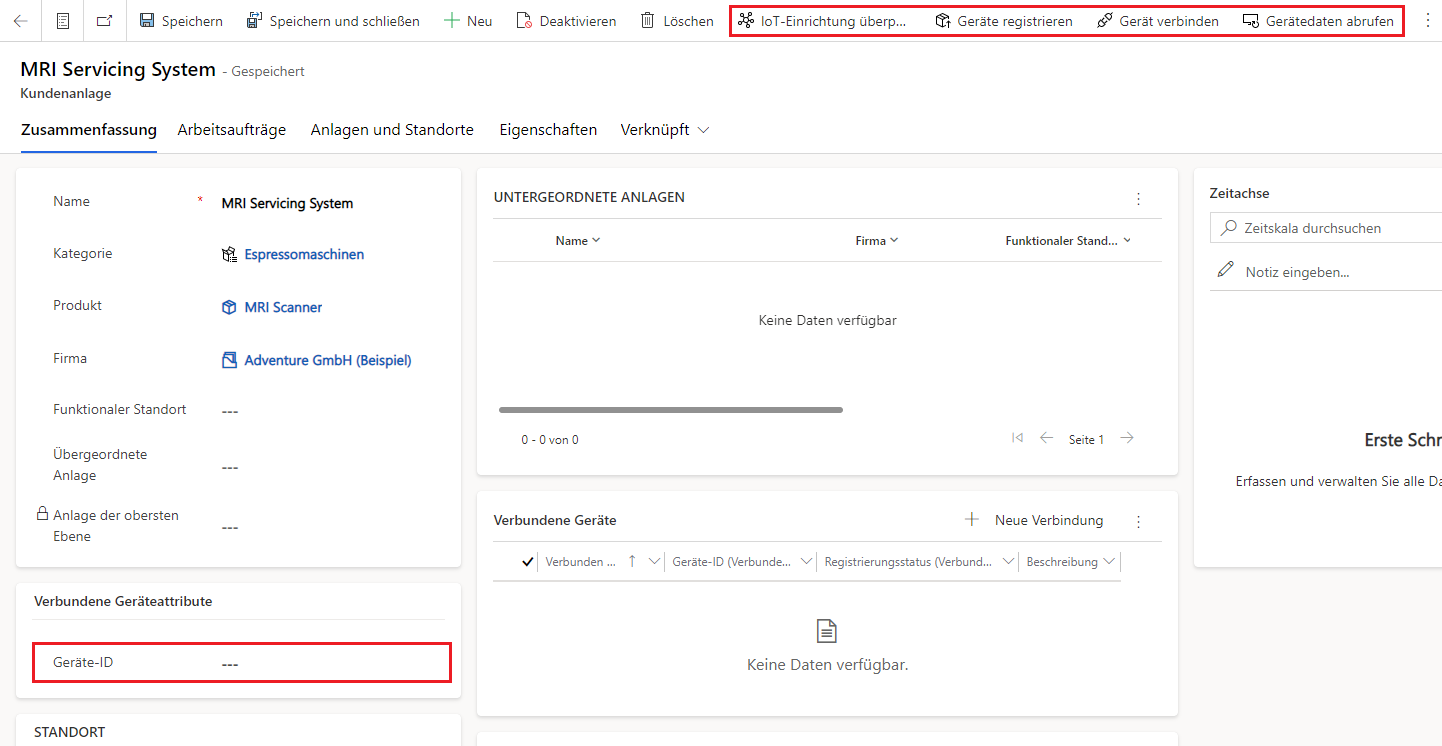Click the back arrow icon
The height and width of the screenshot is (746, 1442).
(x=20, y=20)
